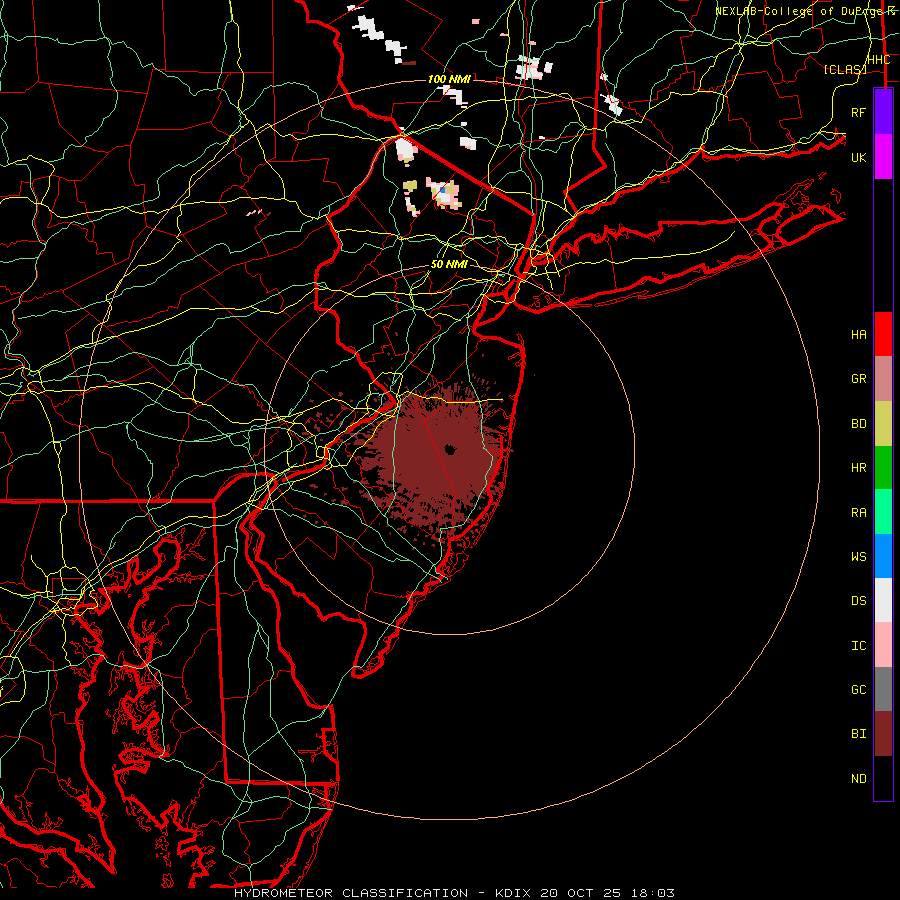Click the HR green legend color swatch
Screen dimensions: 900x900
[x=883, y=468]
